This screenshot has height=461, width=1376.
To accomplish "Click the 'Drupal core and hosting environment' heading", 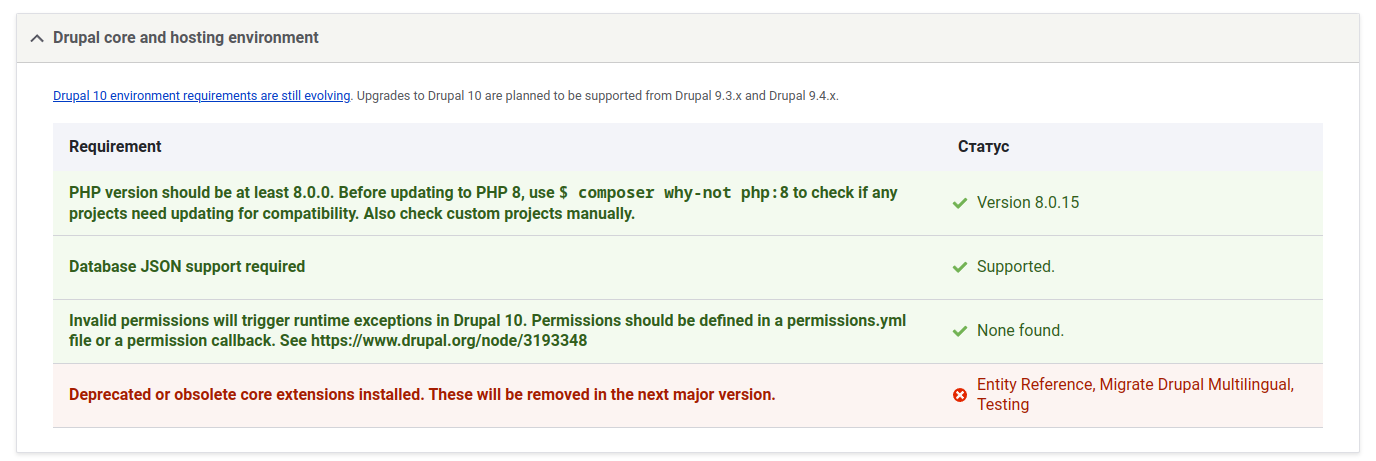I will click(x=186, y=38).
